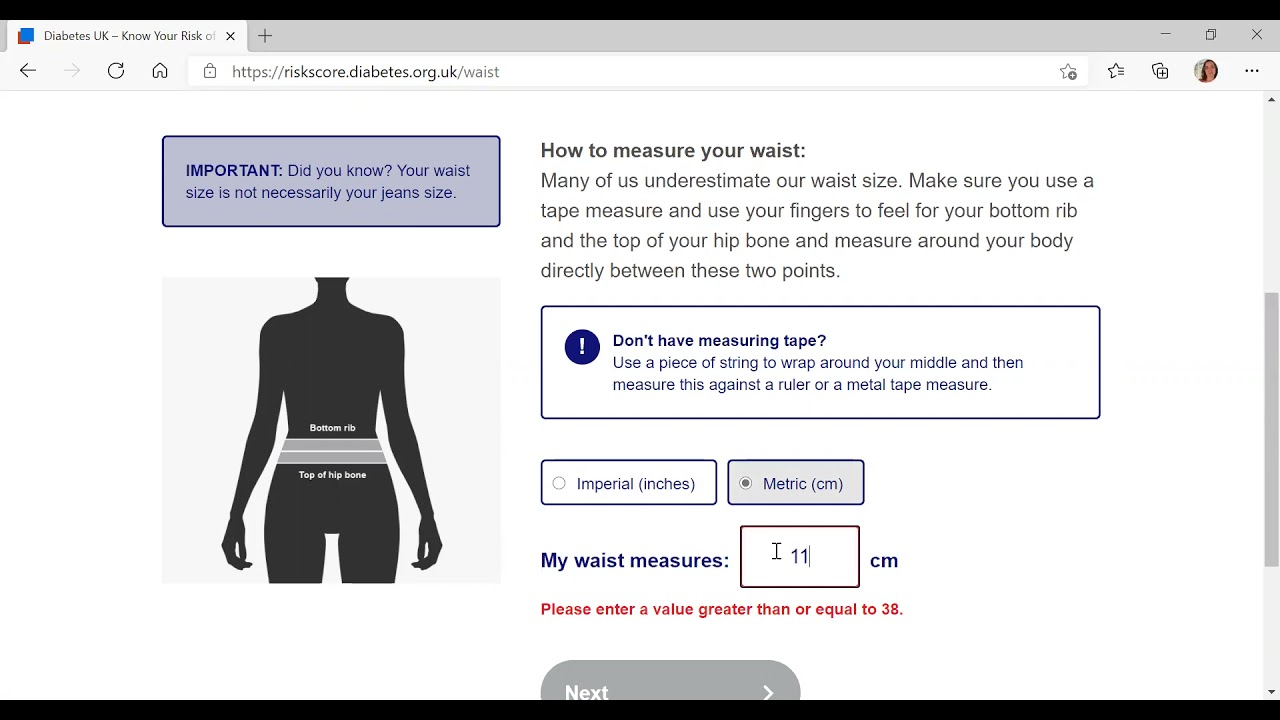Click the scrollbar up arrow
This screenshot has width=1280, height=720.
click(1271, 99)
